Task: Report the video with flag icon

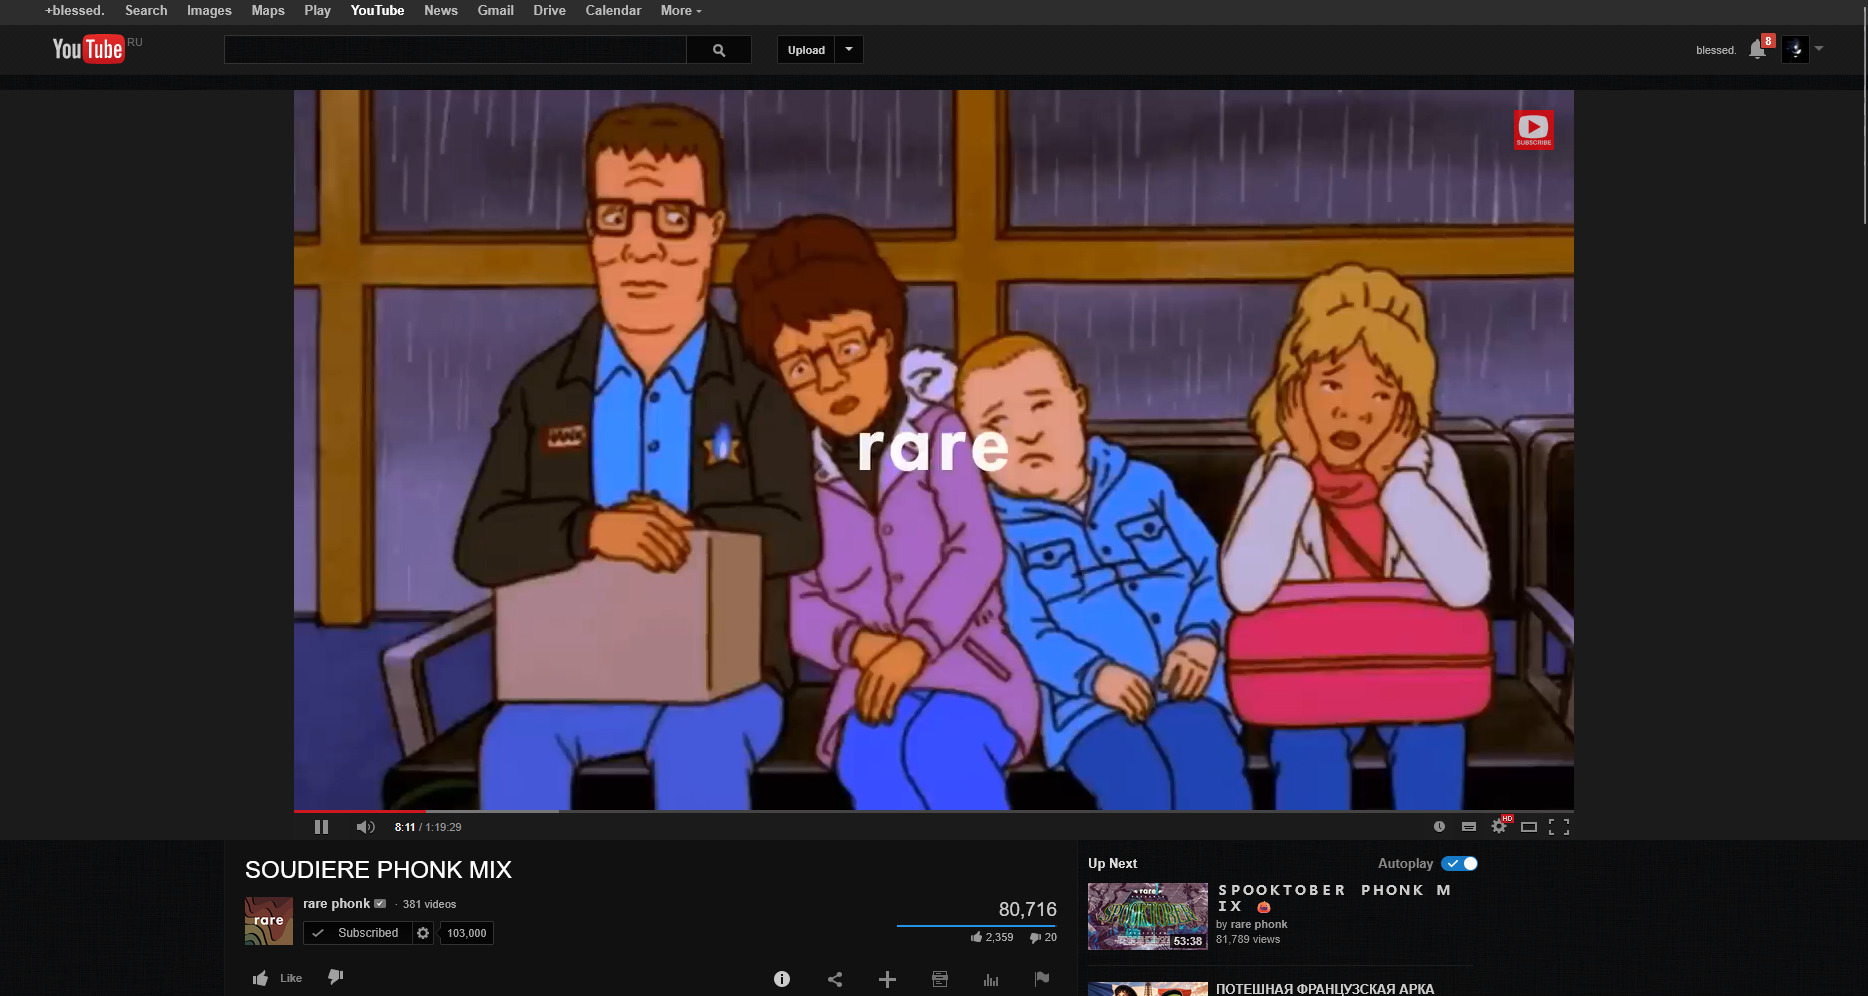Action: pos(1042,978)
